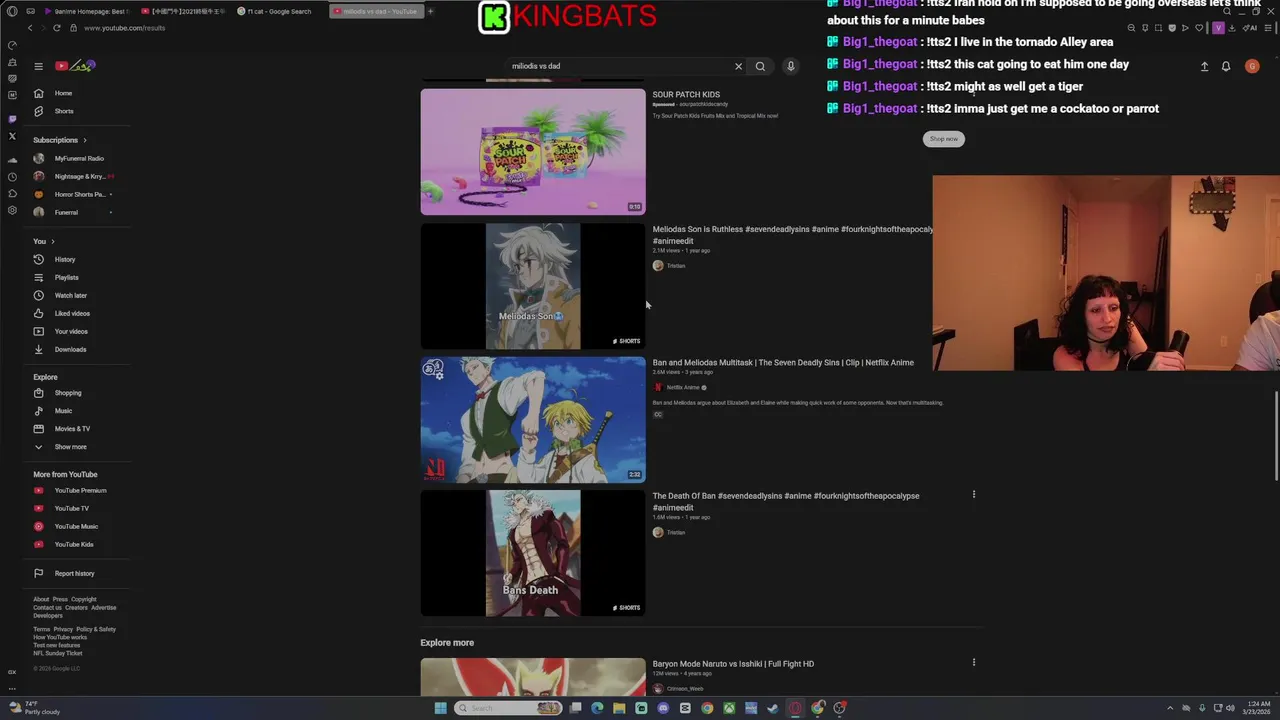The image size is (1280, 720).
Task: Open the YouTube hamburger guide menu
Action: click(38, 66)
